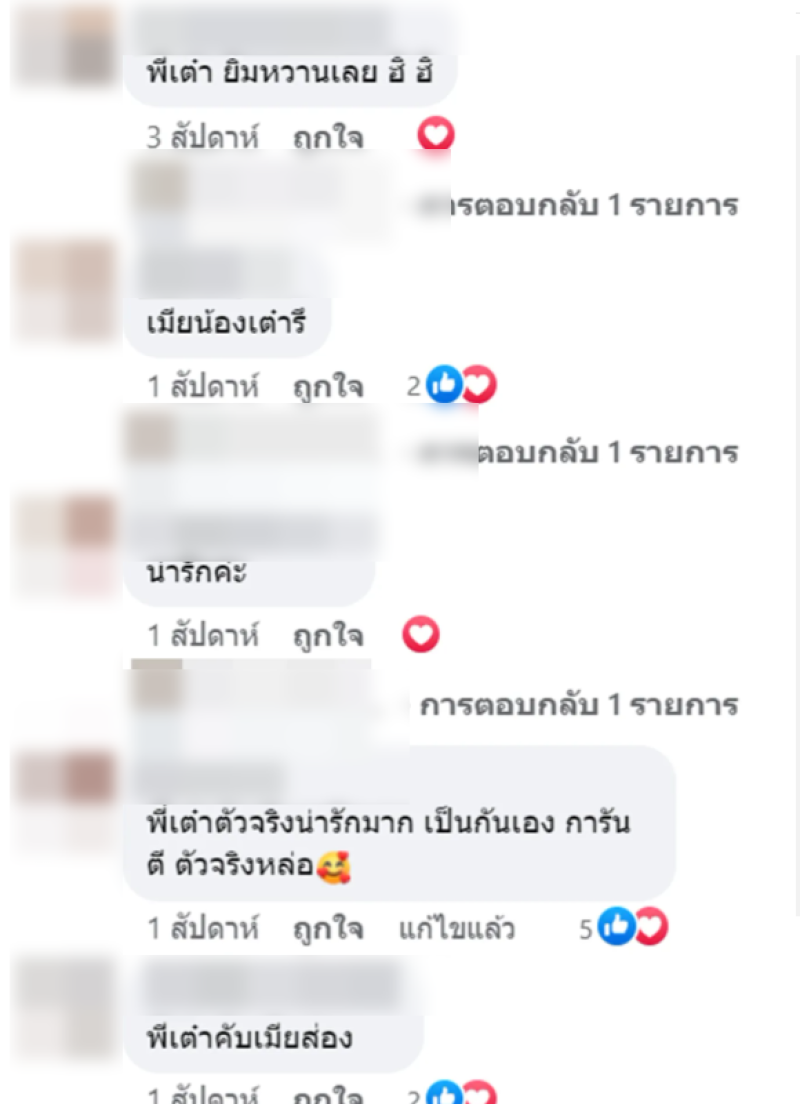The image size is (800, 1104).
Task: Open reaction count 2 under 'เมียน้องเต๋ารึ'
Action: [x=413, y=386]
